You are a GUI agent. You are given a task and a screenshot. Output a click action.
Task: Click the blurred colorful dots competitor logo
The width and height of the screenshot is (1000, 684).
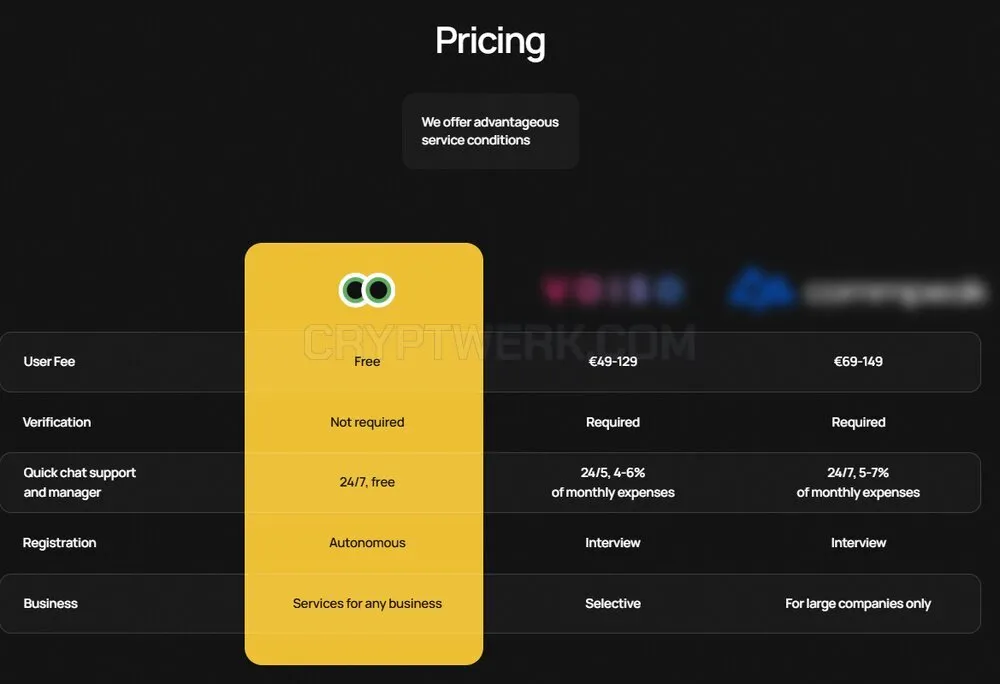[613, 289]
